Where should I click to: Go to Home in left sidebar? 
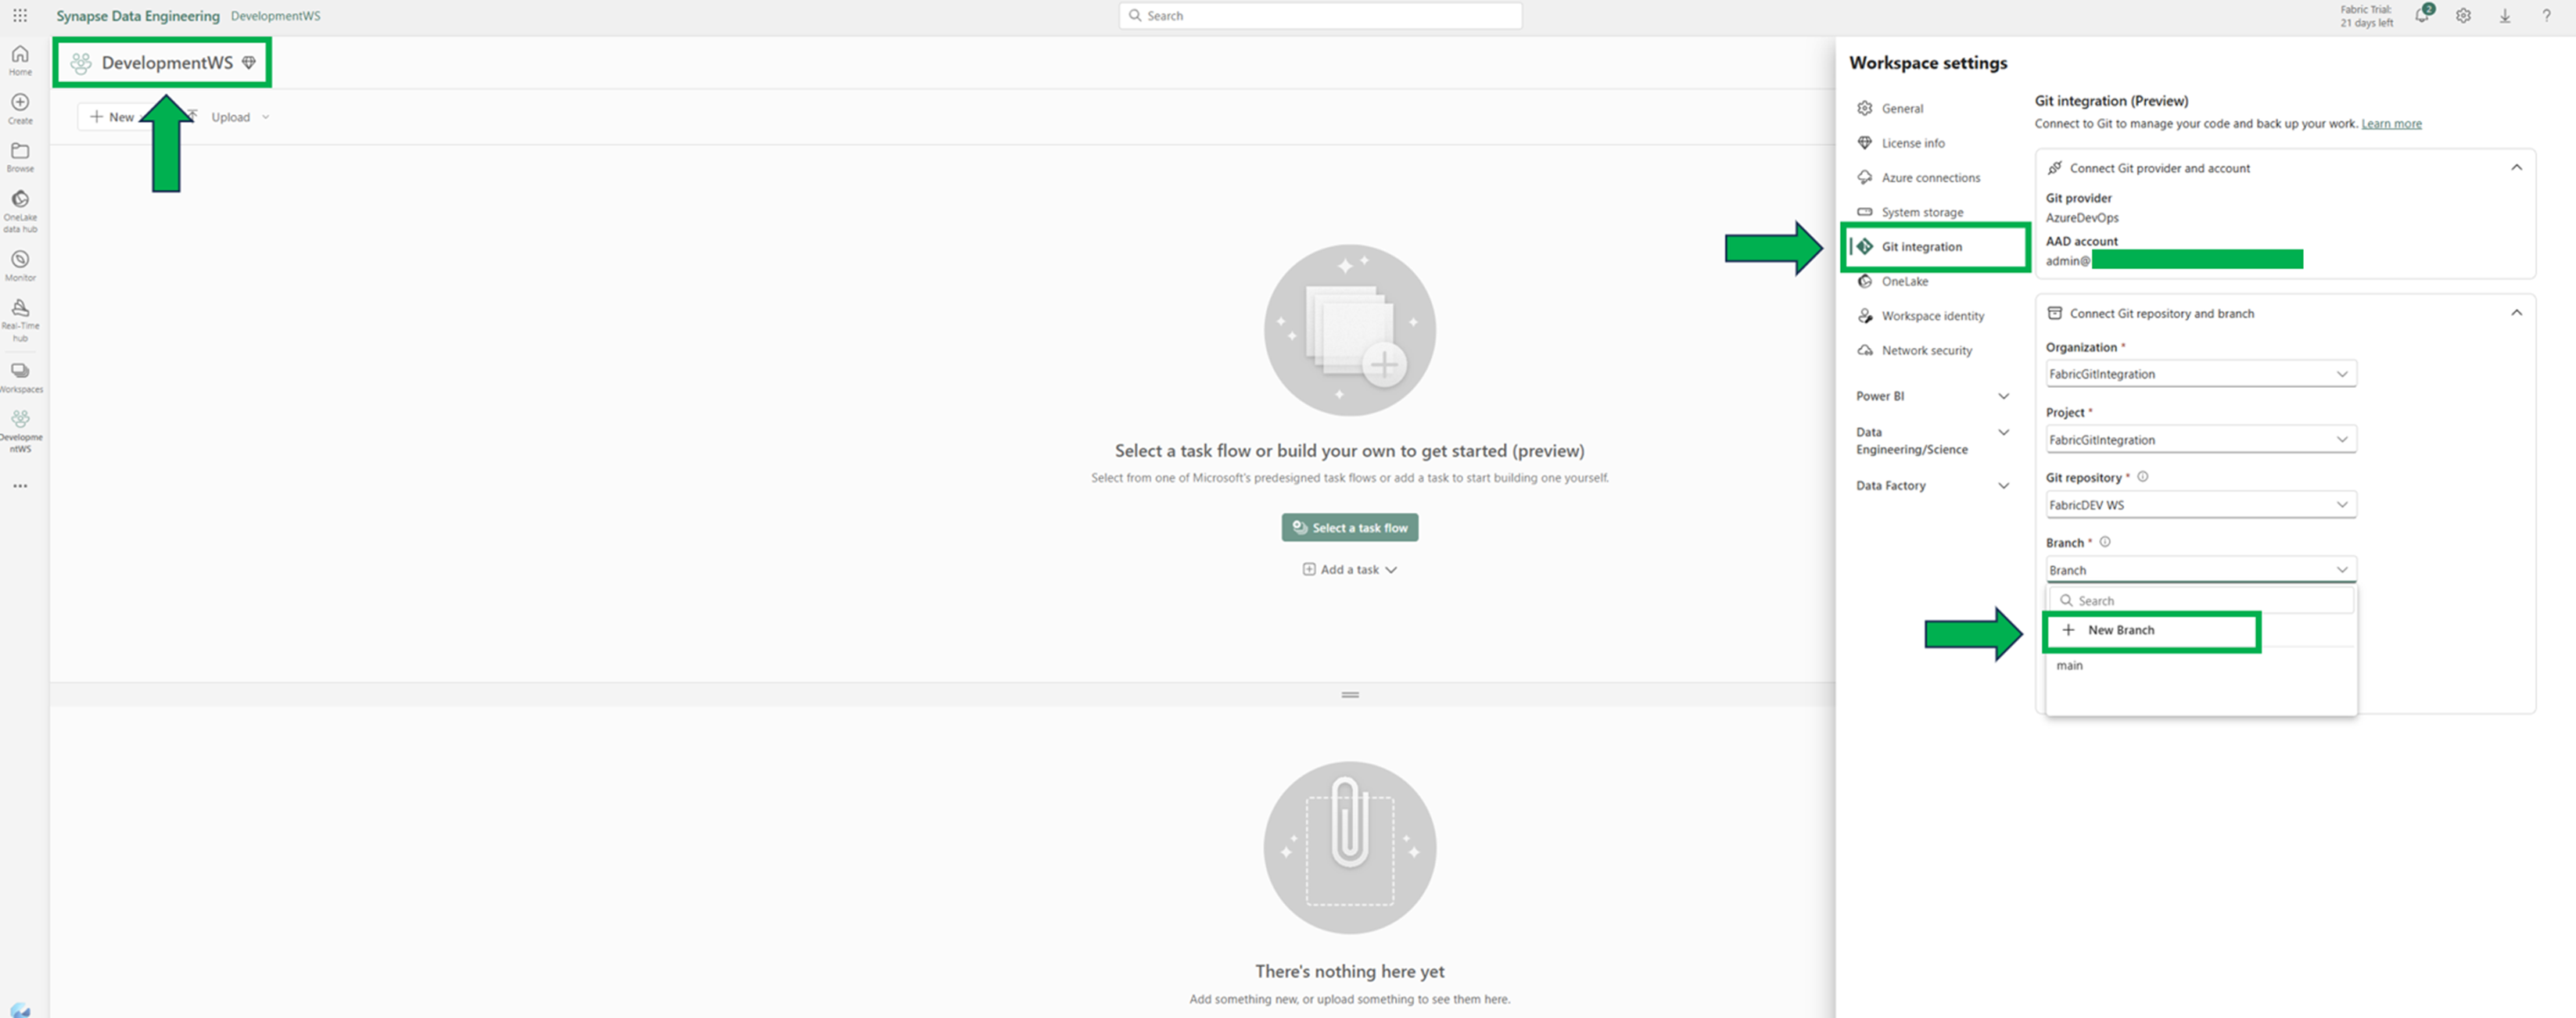pyautogui.click(x=20, y=60)
